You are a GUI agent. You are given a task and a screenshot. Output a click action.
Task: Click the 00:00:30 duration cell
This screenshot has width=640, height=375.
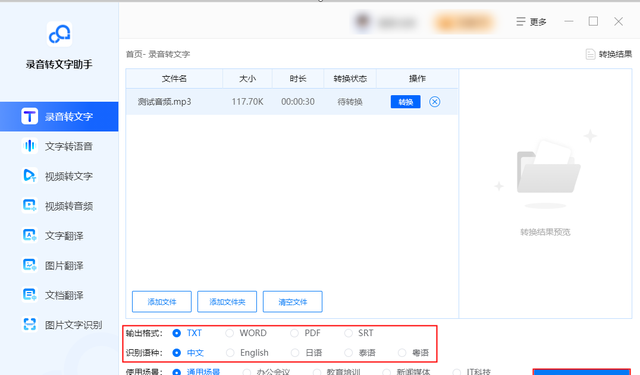[298, 102]
